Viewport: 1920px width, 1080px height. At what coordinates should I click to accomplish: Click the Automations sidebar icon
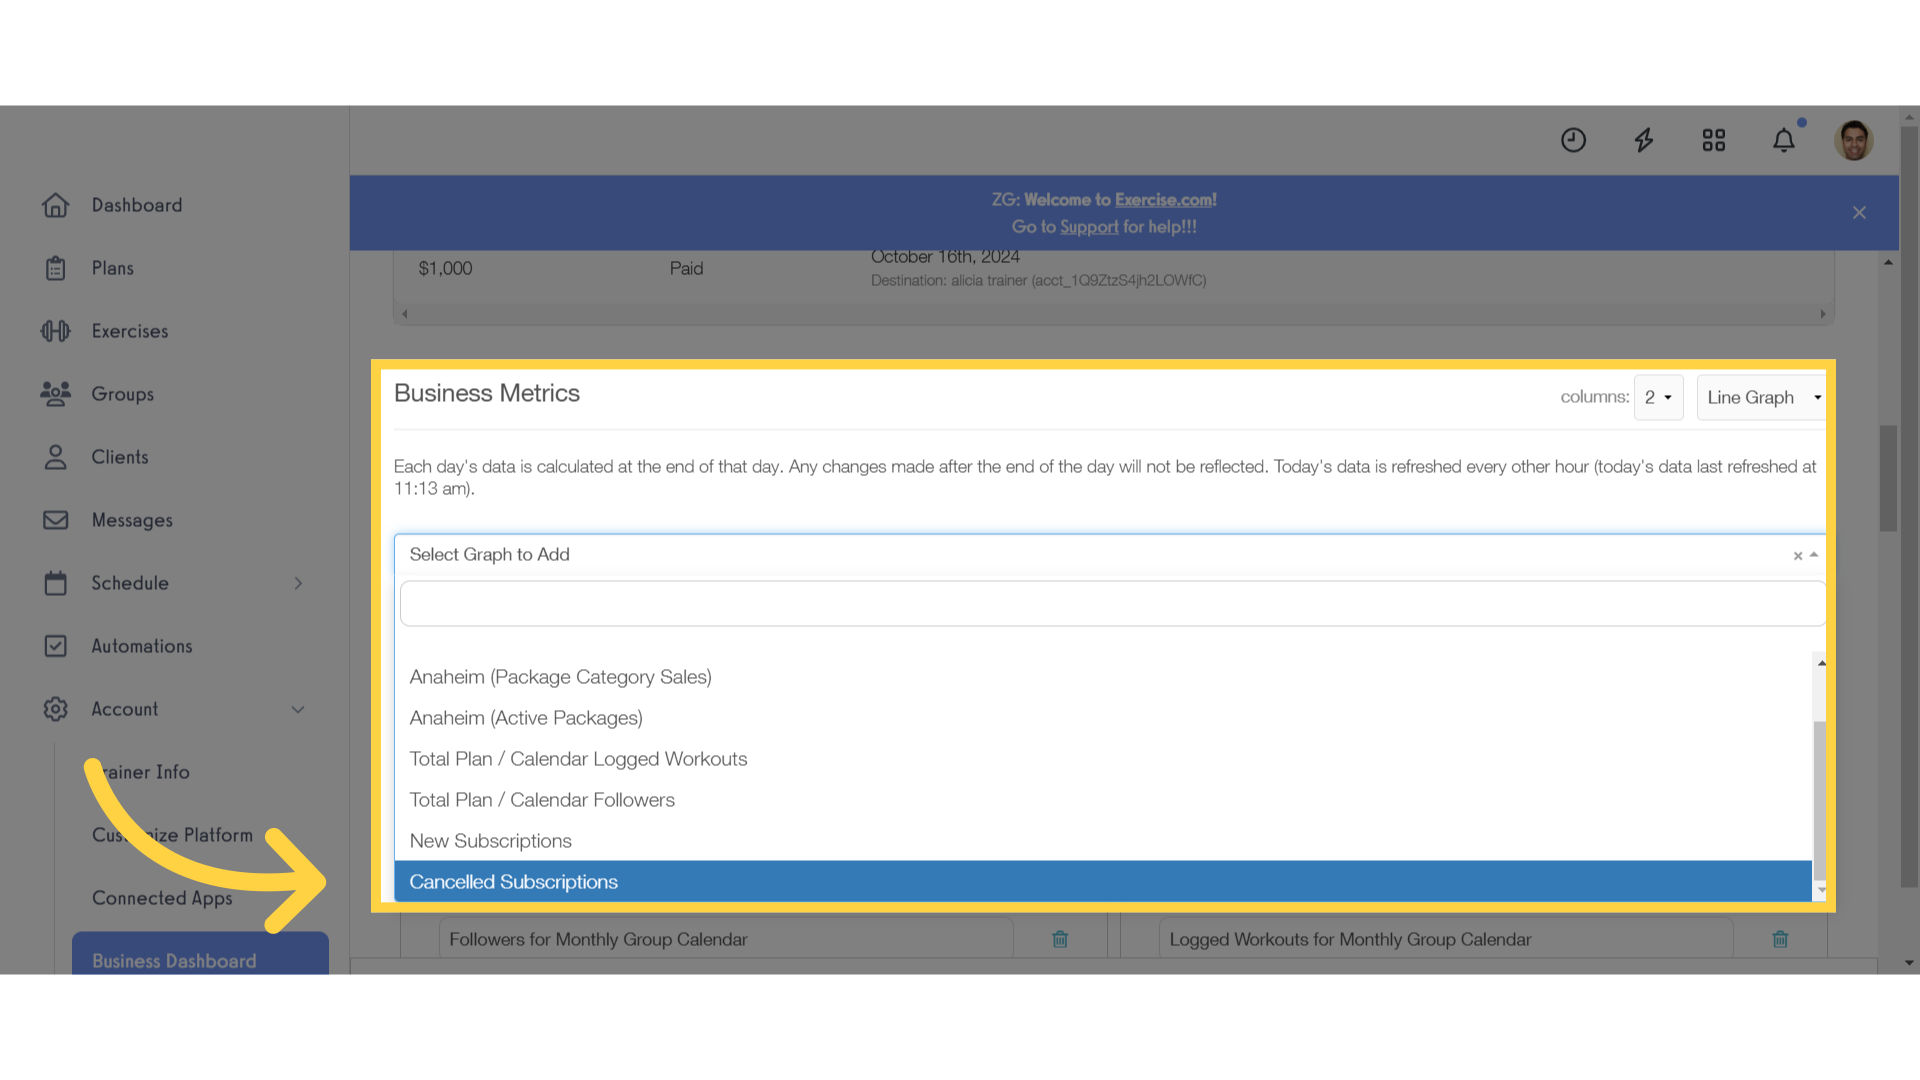(x=54, y=646)
